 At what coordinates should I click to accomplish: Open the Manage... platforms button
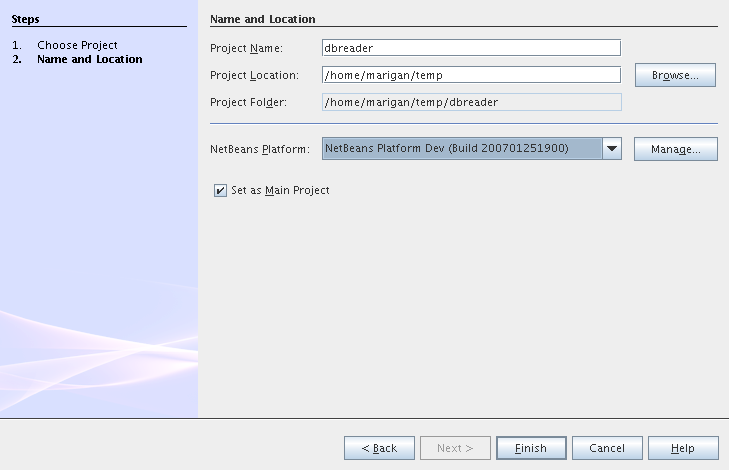click(675, 149)
